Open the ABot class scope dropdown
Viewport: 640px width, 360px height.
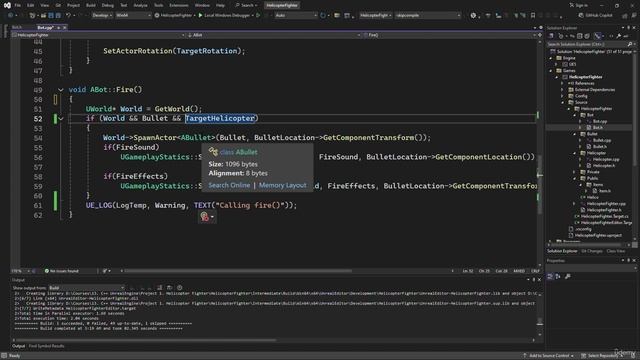(x=273, y=35)
